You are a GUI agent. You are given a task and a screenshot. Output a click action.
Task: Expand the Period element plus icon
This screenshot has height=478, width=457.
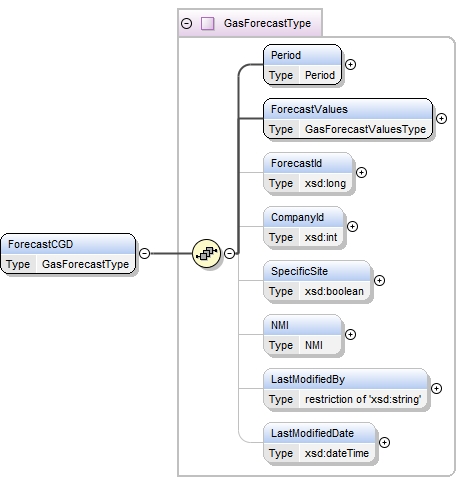click(x=350, y=64)
